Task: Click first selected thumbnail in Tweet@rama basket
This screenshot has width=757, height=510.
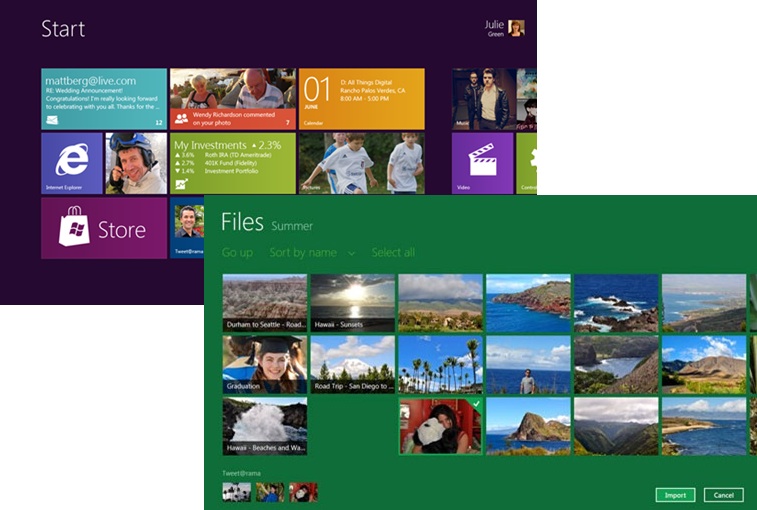Action: pyautogui.click(x=237, y=492)
